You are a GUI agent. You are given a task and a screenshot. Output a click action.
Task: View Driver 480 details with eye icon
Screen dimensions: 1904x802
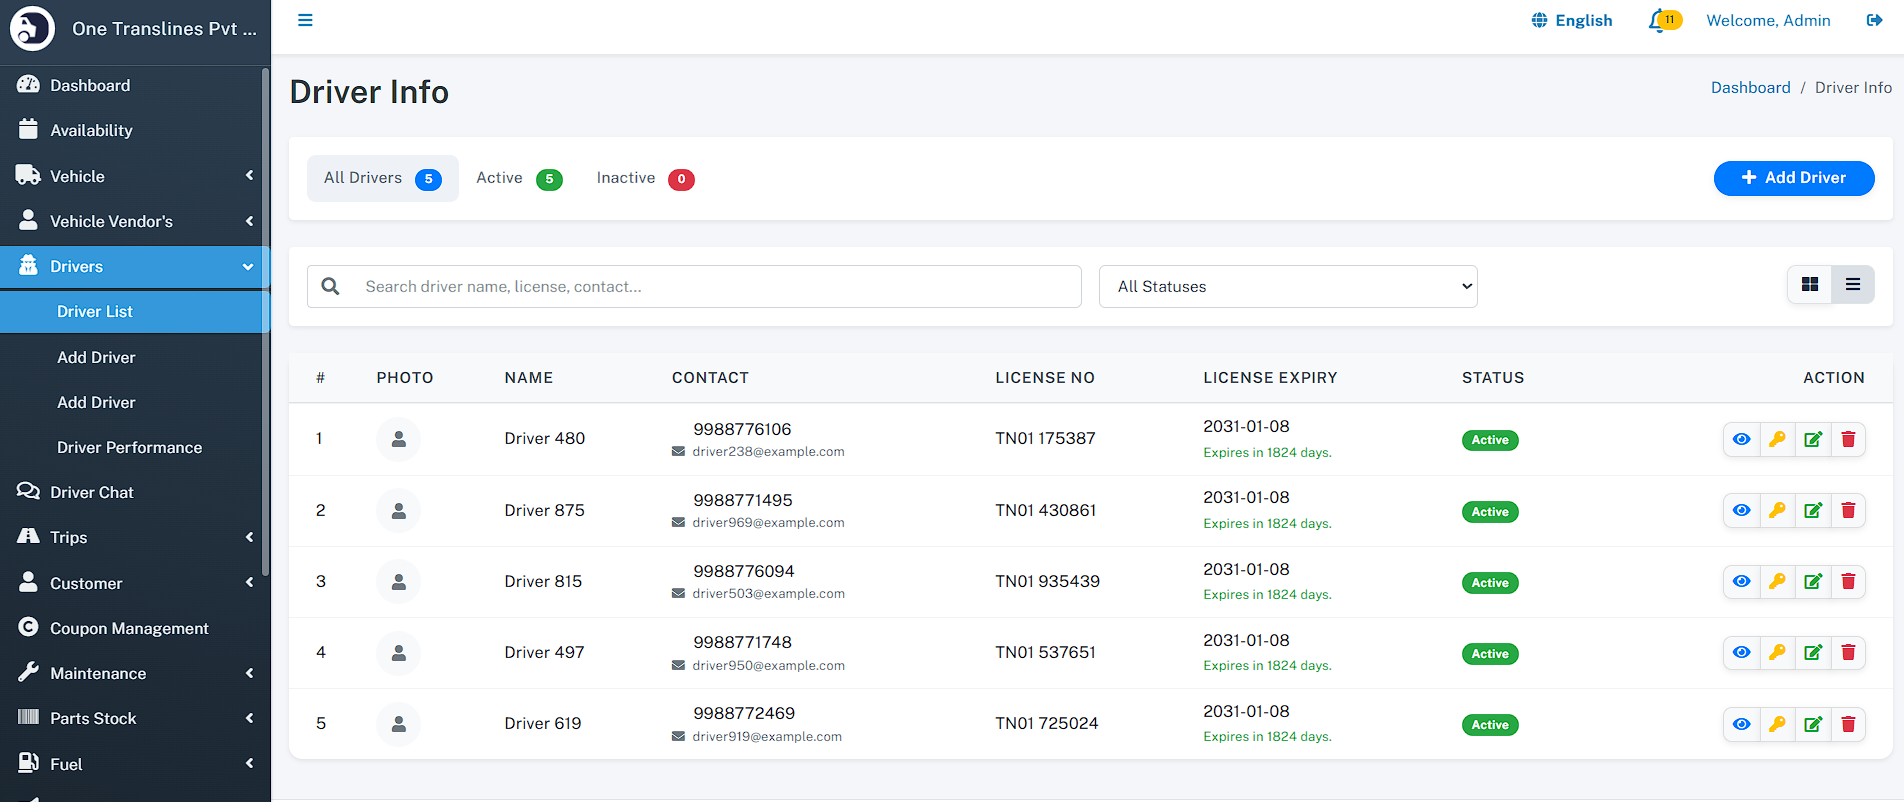coord(1741,440)
